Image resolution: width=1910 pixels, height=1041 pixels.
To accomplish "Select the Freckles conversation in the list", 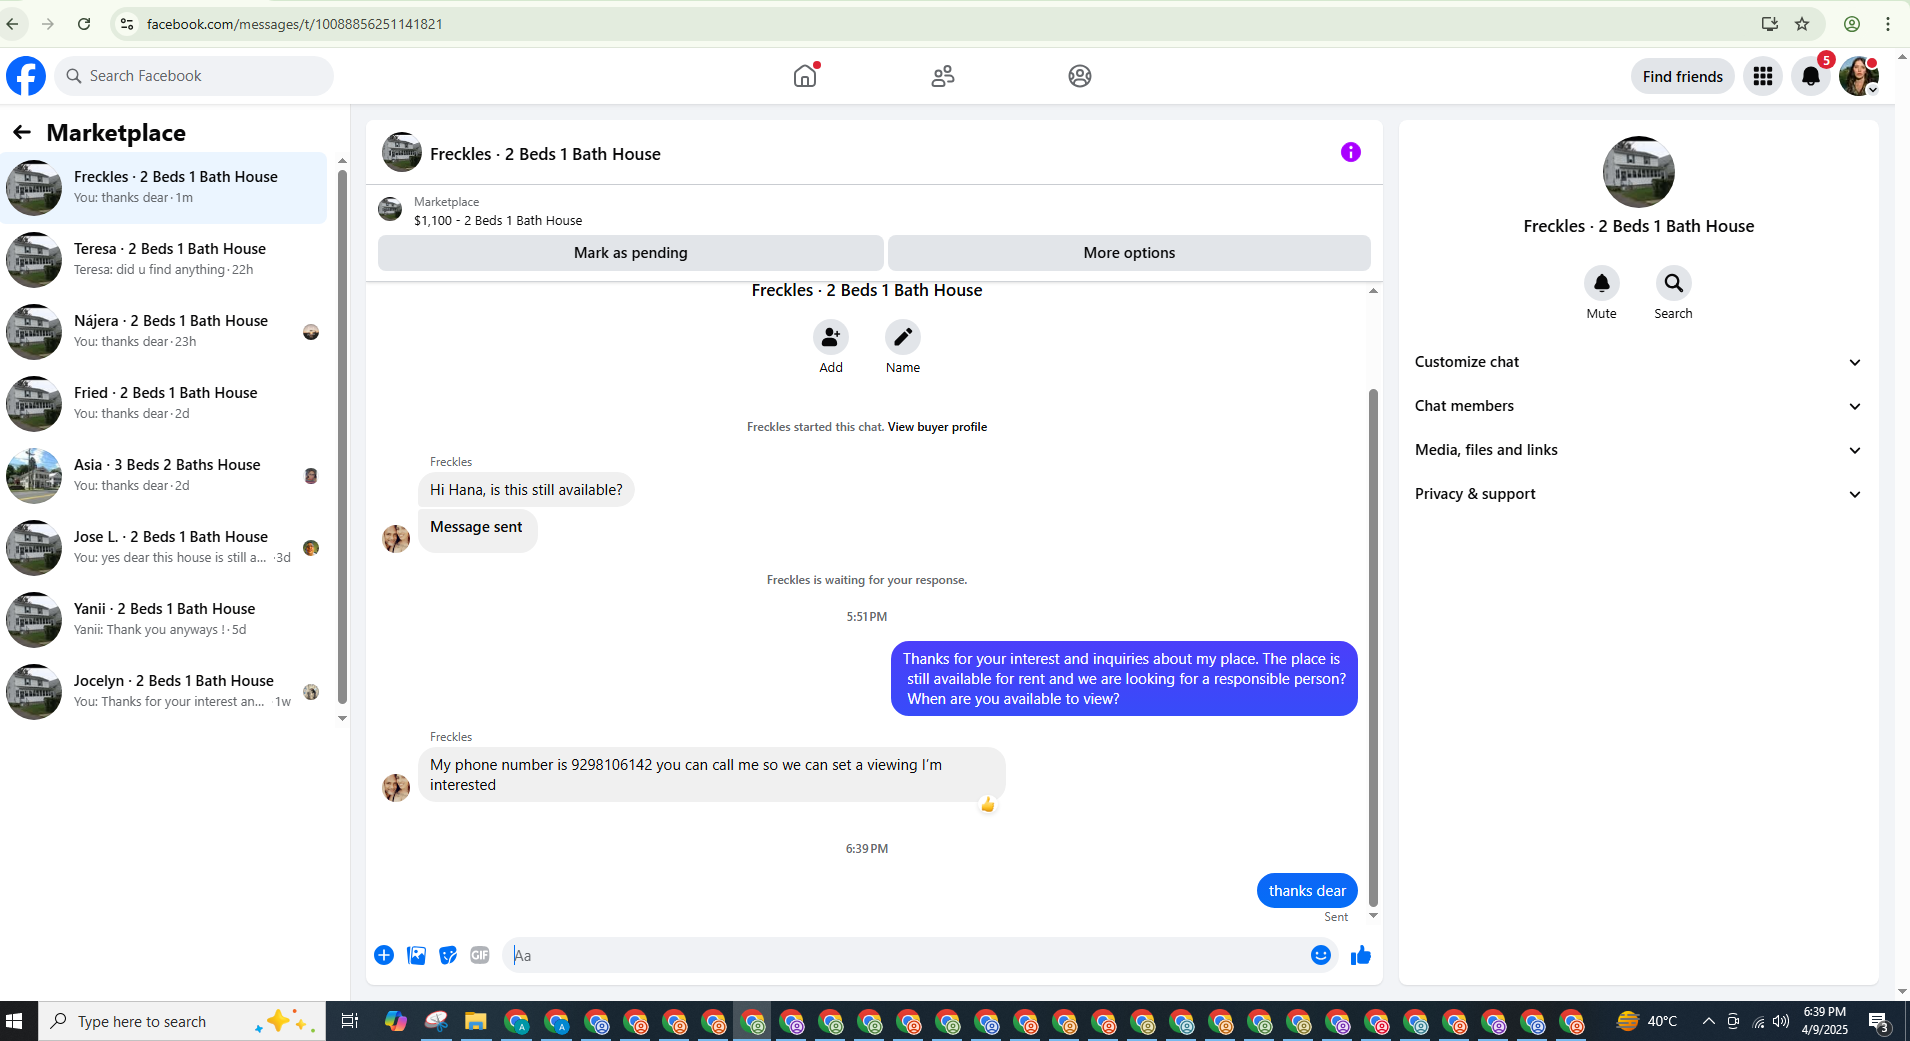I will 164,188.
